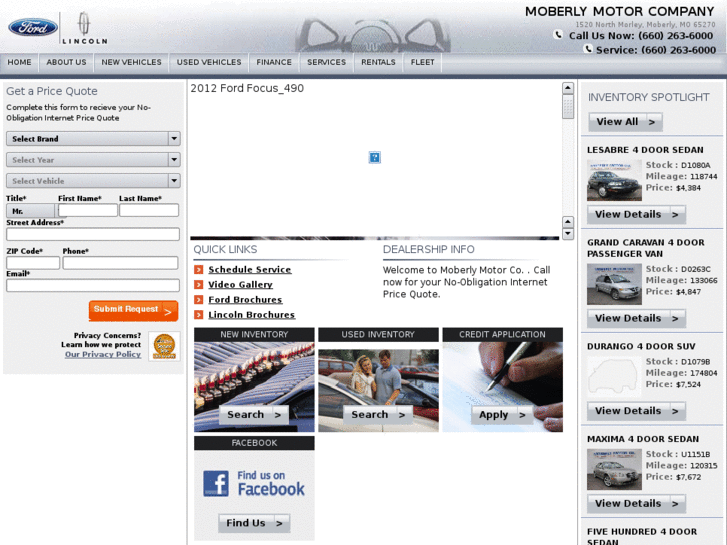
Task: Open the USED VEHICLES menu
Action: click(x=209, y=62)
